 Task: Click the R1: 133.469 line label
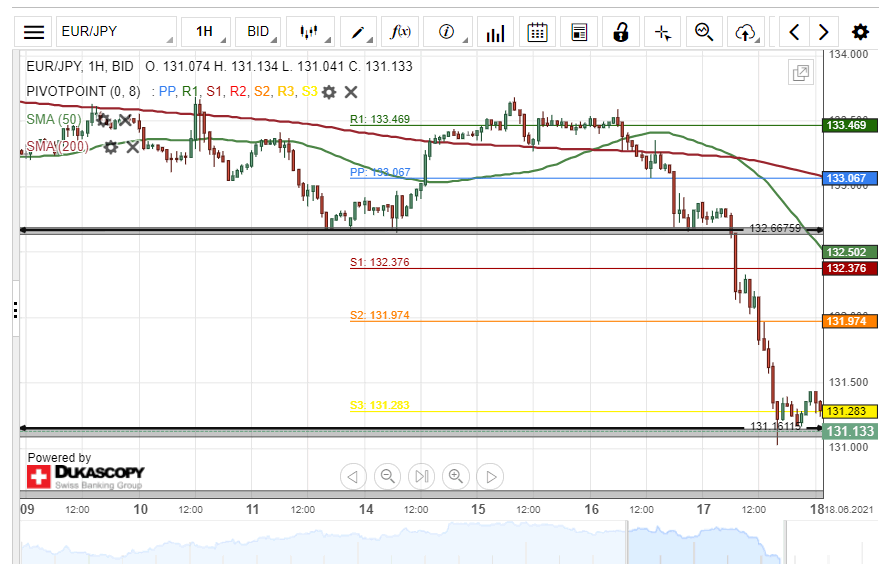coord(380,119)
